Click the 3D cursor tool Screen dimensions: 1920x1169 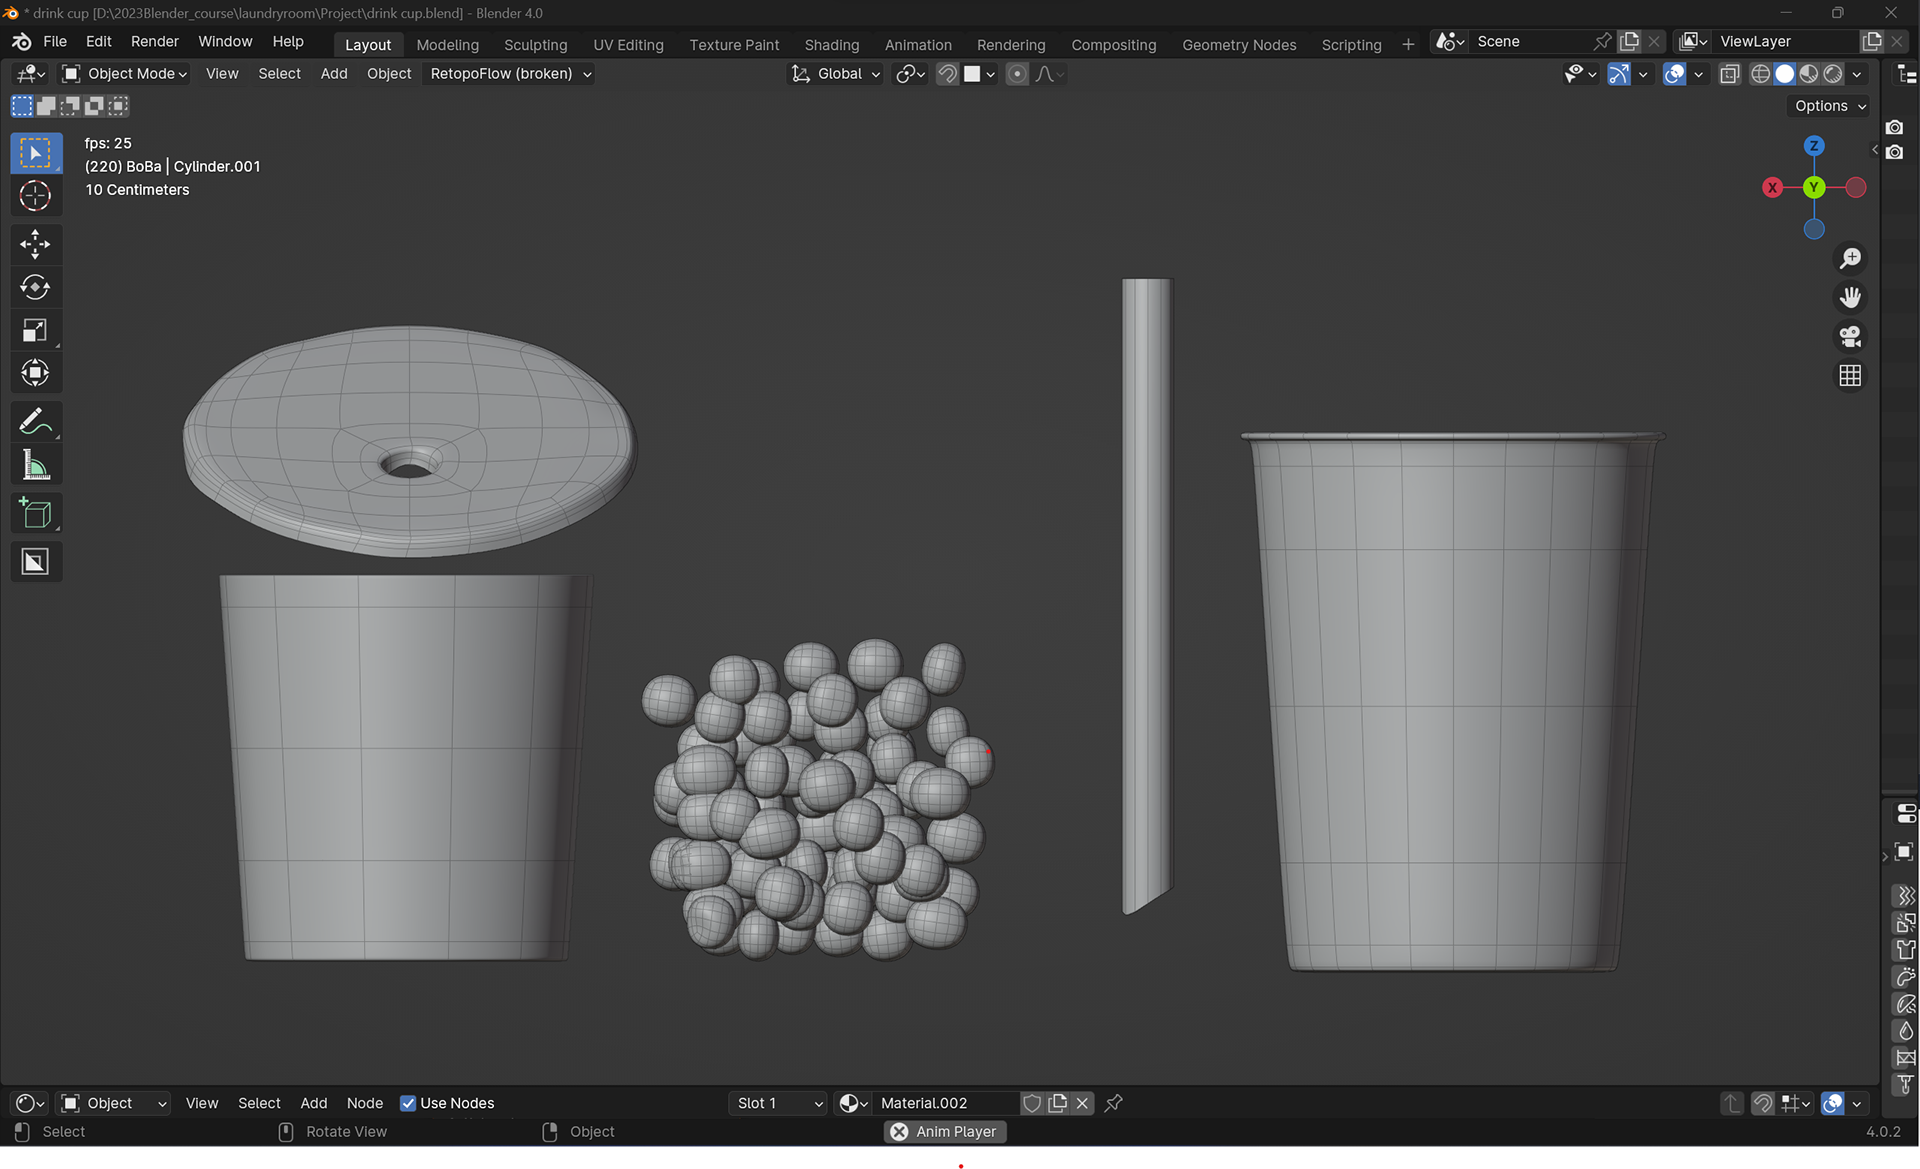click(x=35, y=196)
